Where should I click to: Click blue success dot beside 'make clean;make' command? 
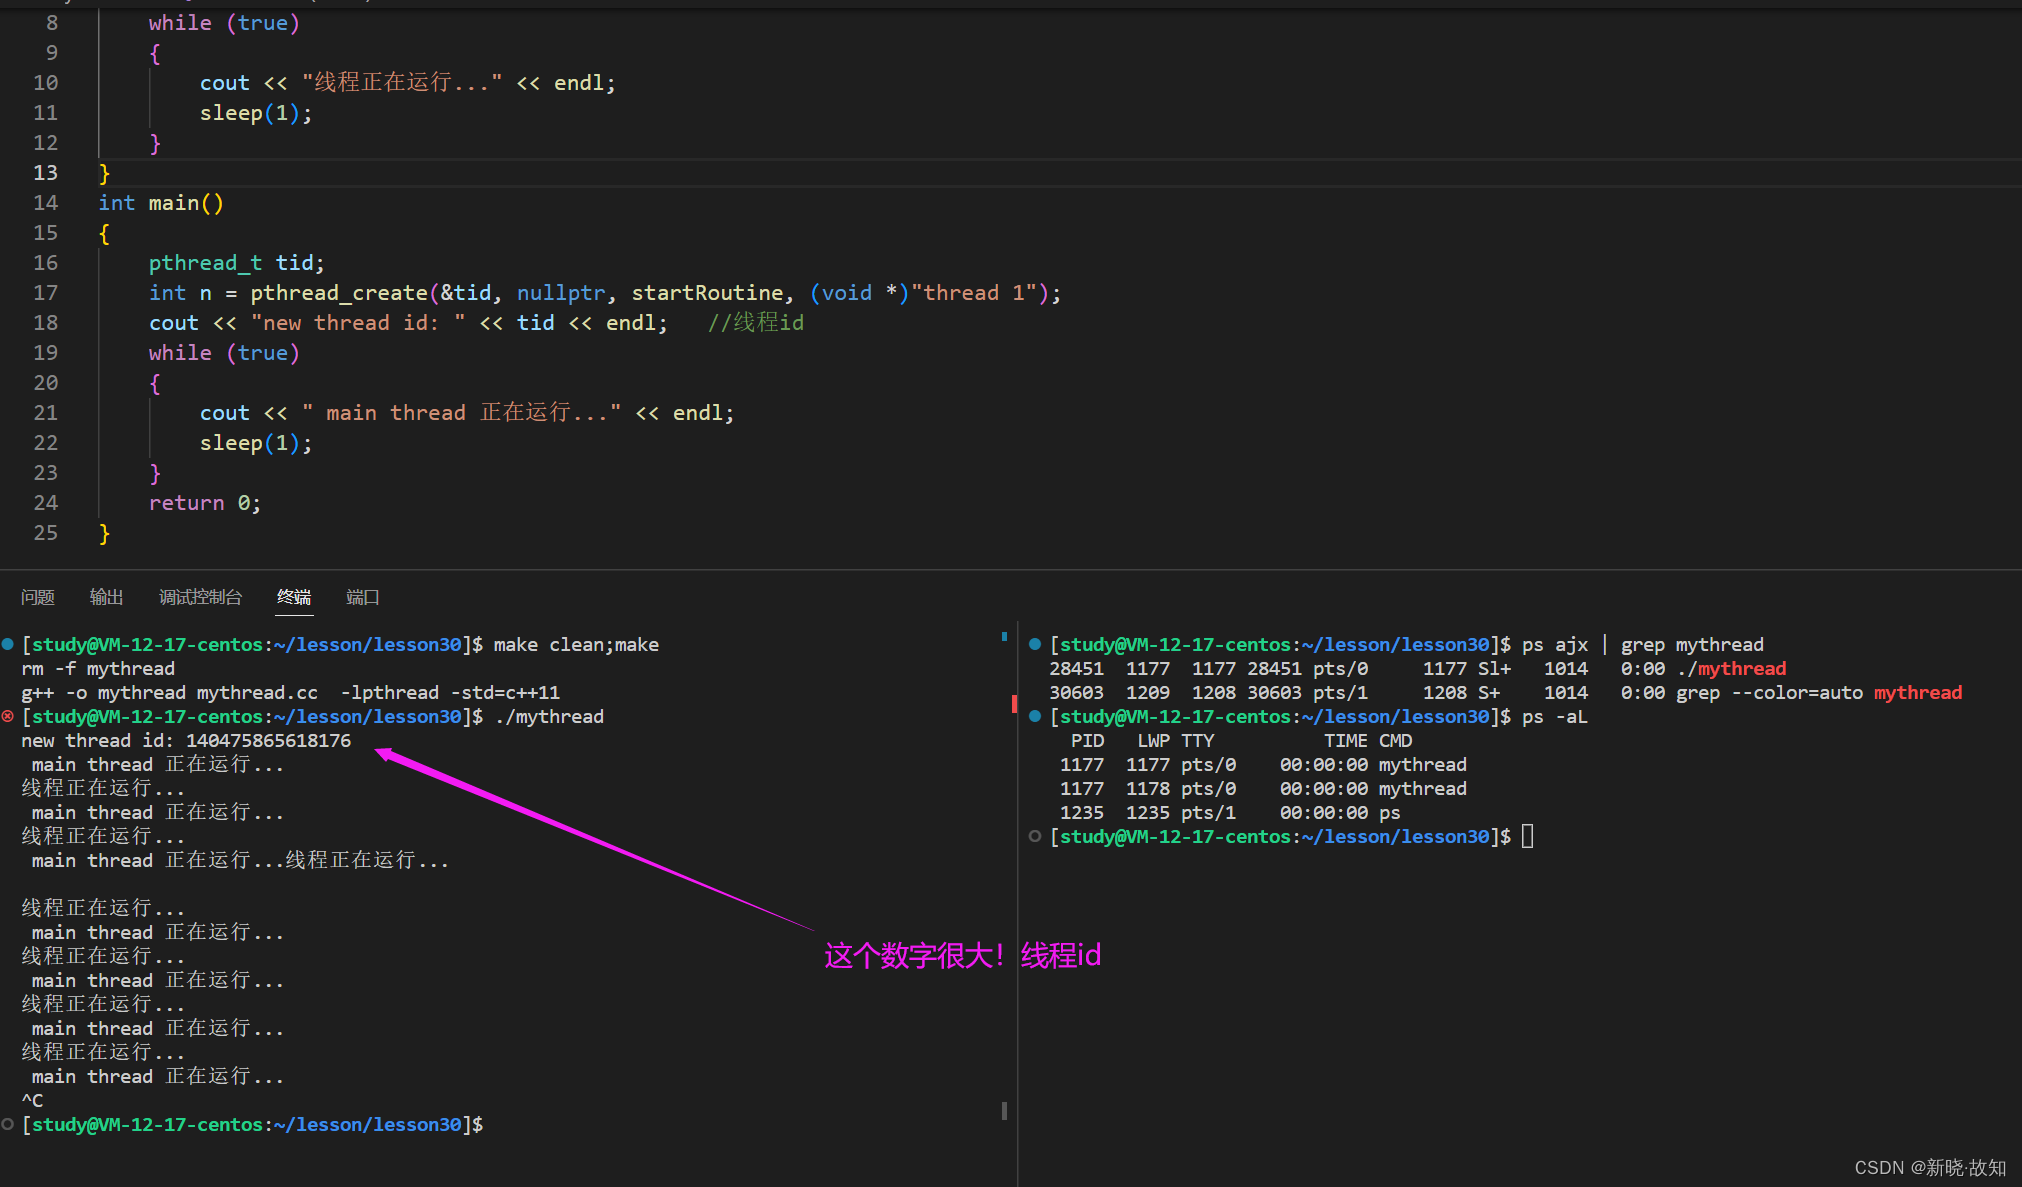[x=8, y=644]
